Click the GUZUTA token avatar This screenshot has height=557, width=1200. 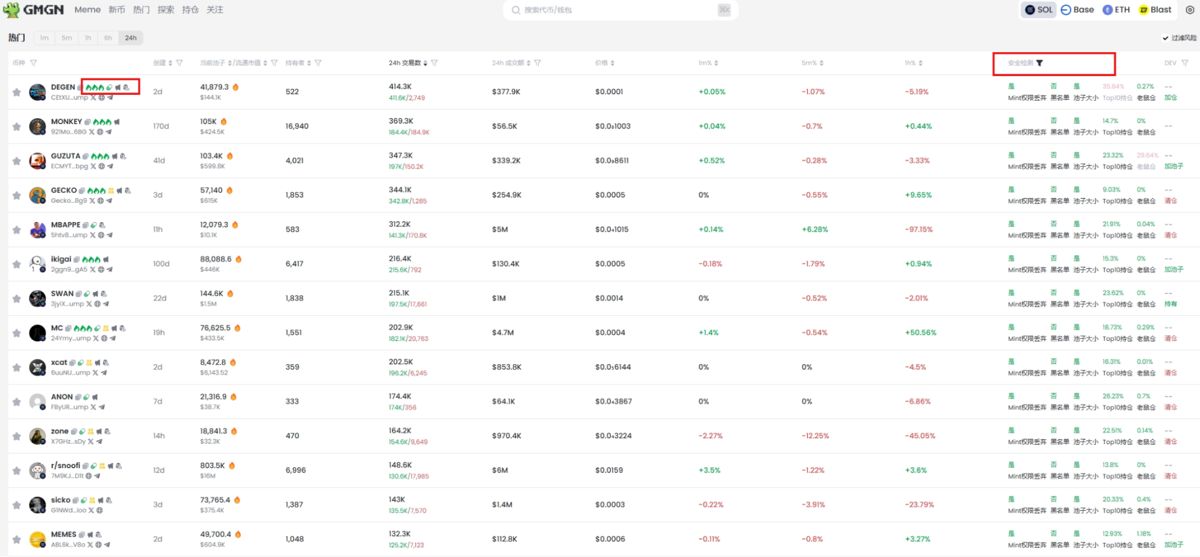(38, 160)
